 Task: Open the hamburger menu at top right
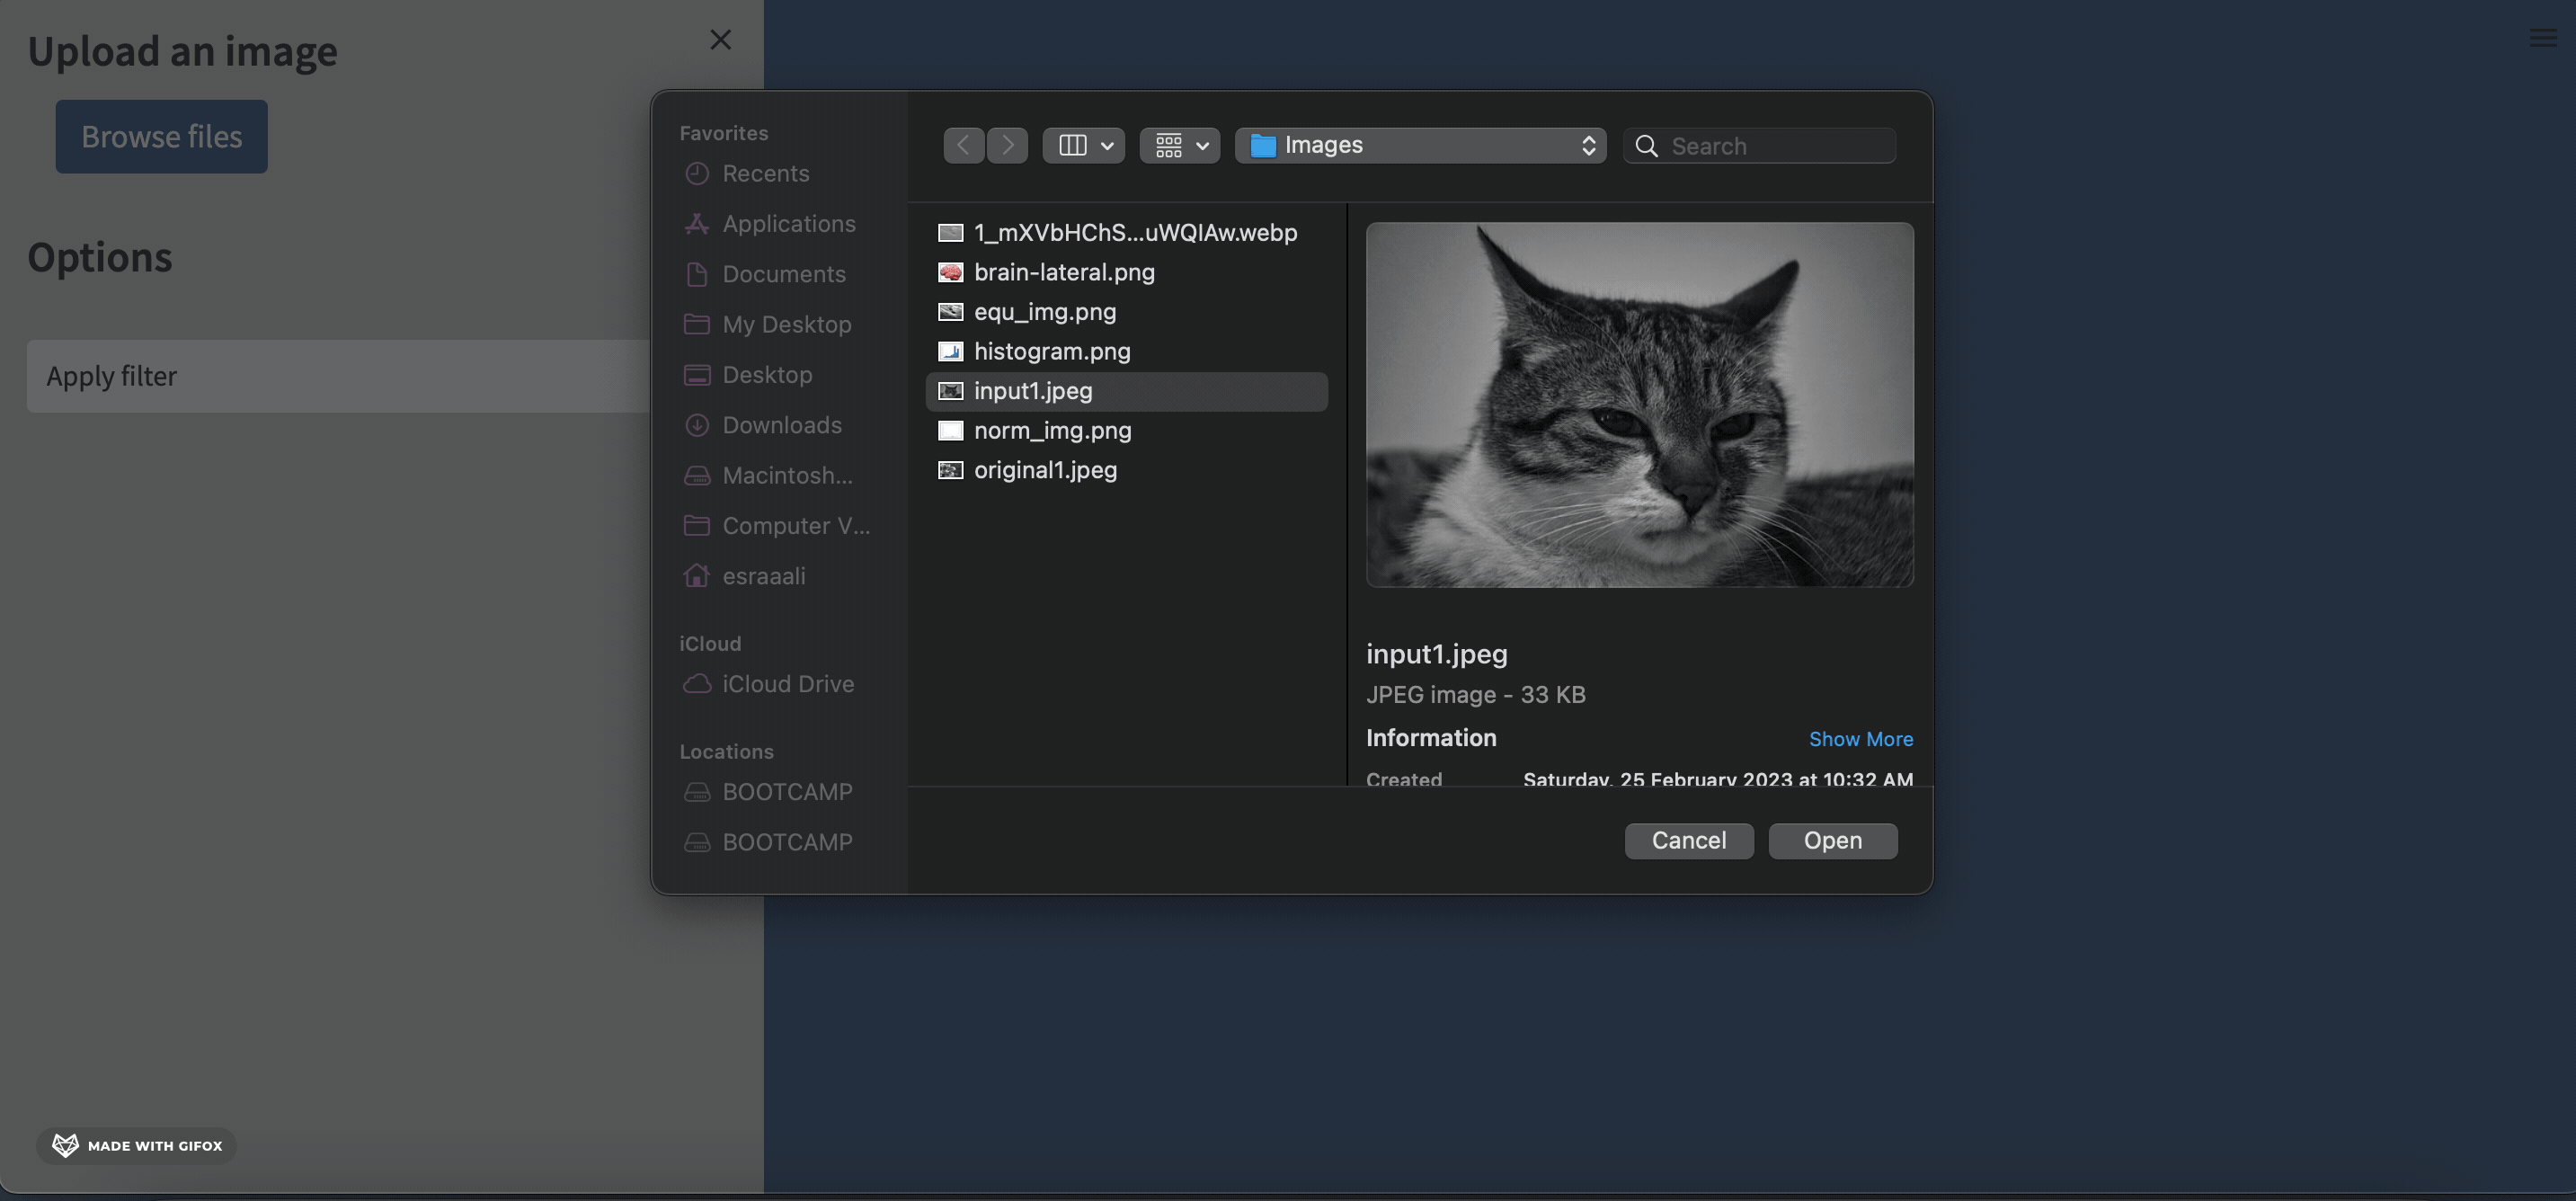coord(2542,38)
